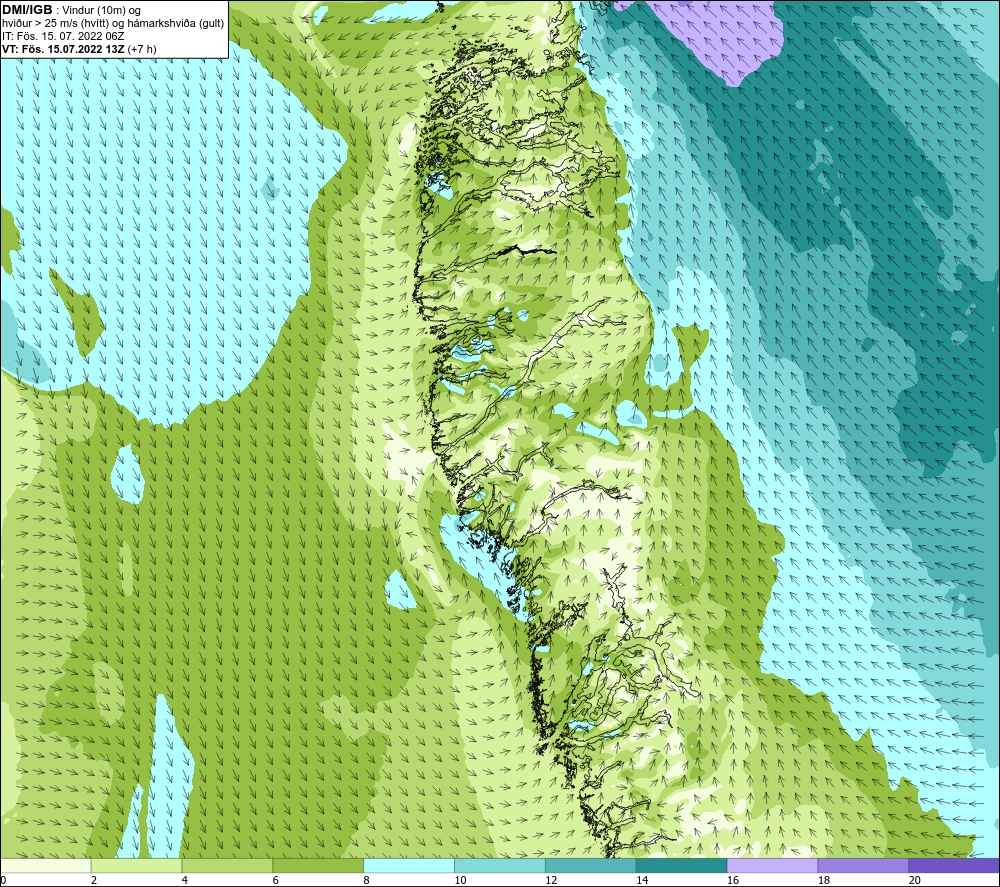Click the 16–18 m/s light purple legend swatch
This screenshot has width=1000, height=887.
coord(772,866)
